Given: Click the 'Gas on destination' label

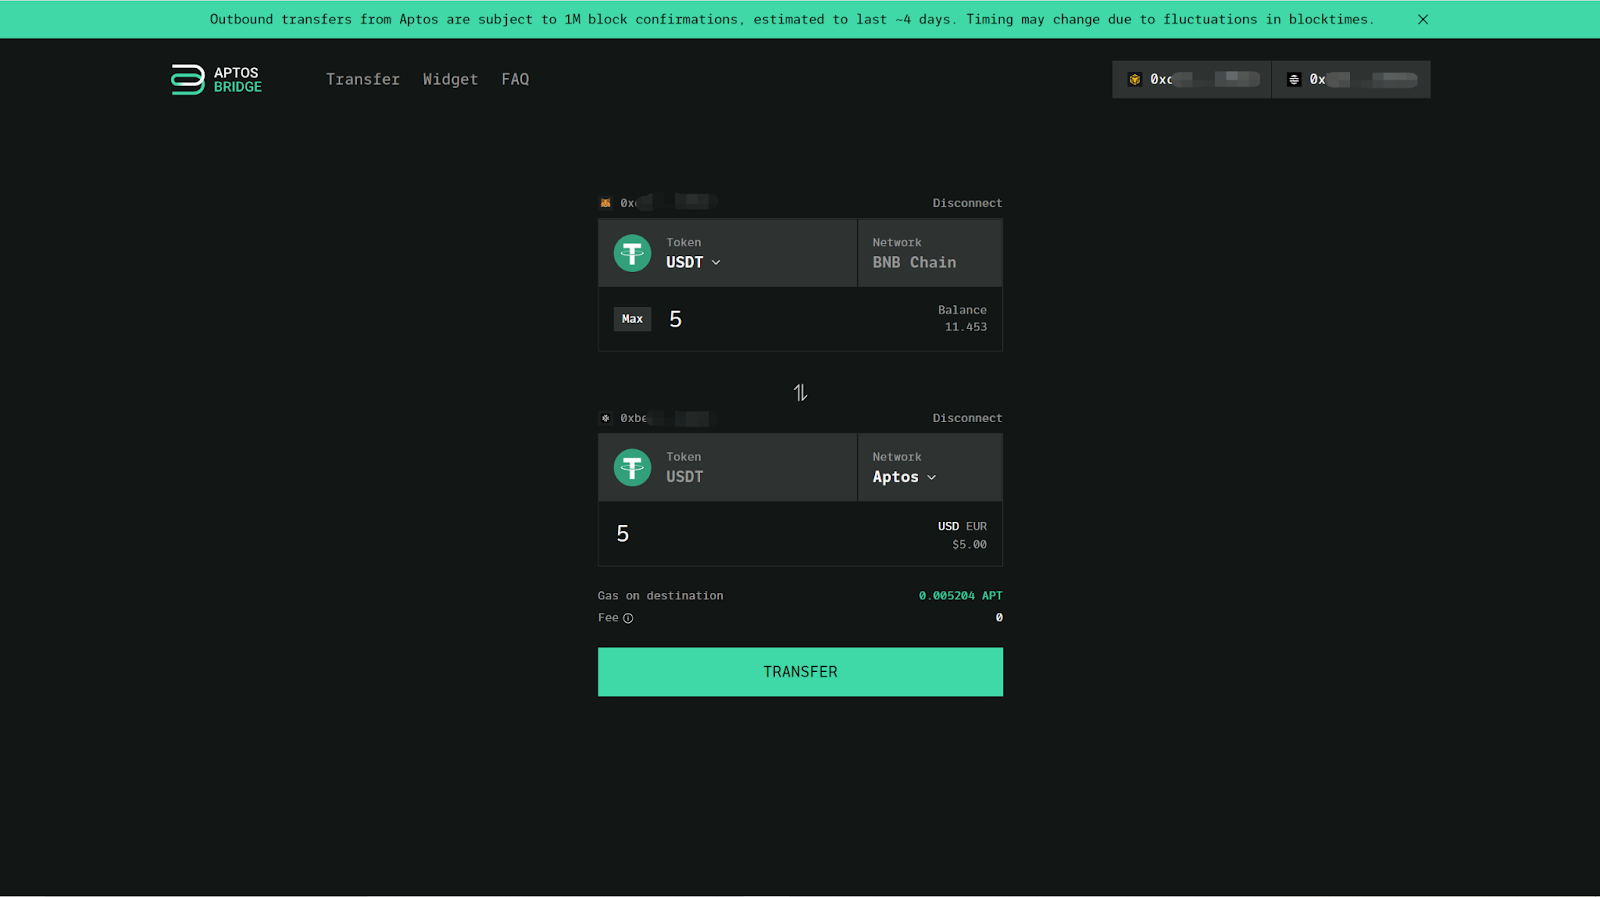Looking at the screenshot, I should 660,596.
